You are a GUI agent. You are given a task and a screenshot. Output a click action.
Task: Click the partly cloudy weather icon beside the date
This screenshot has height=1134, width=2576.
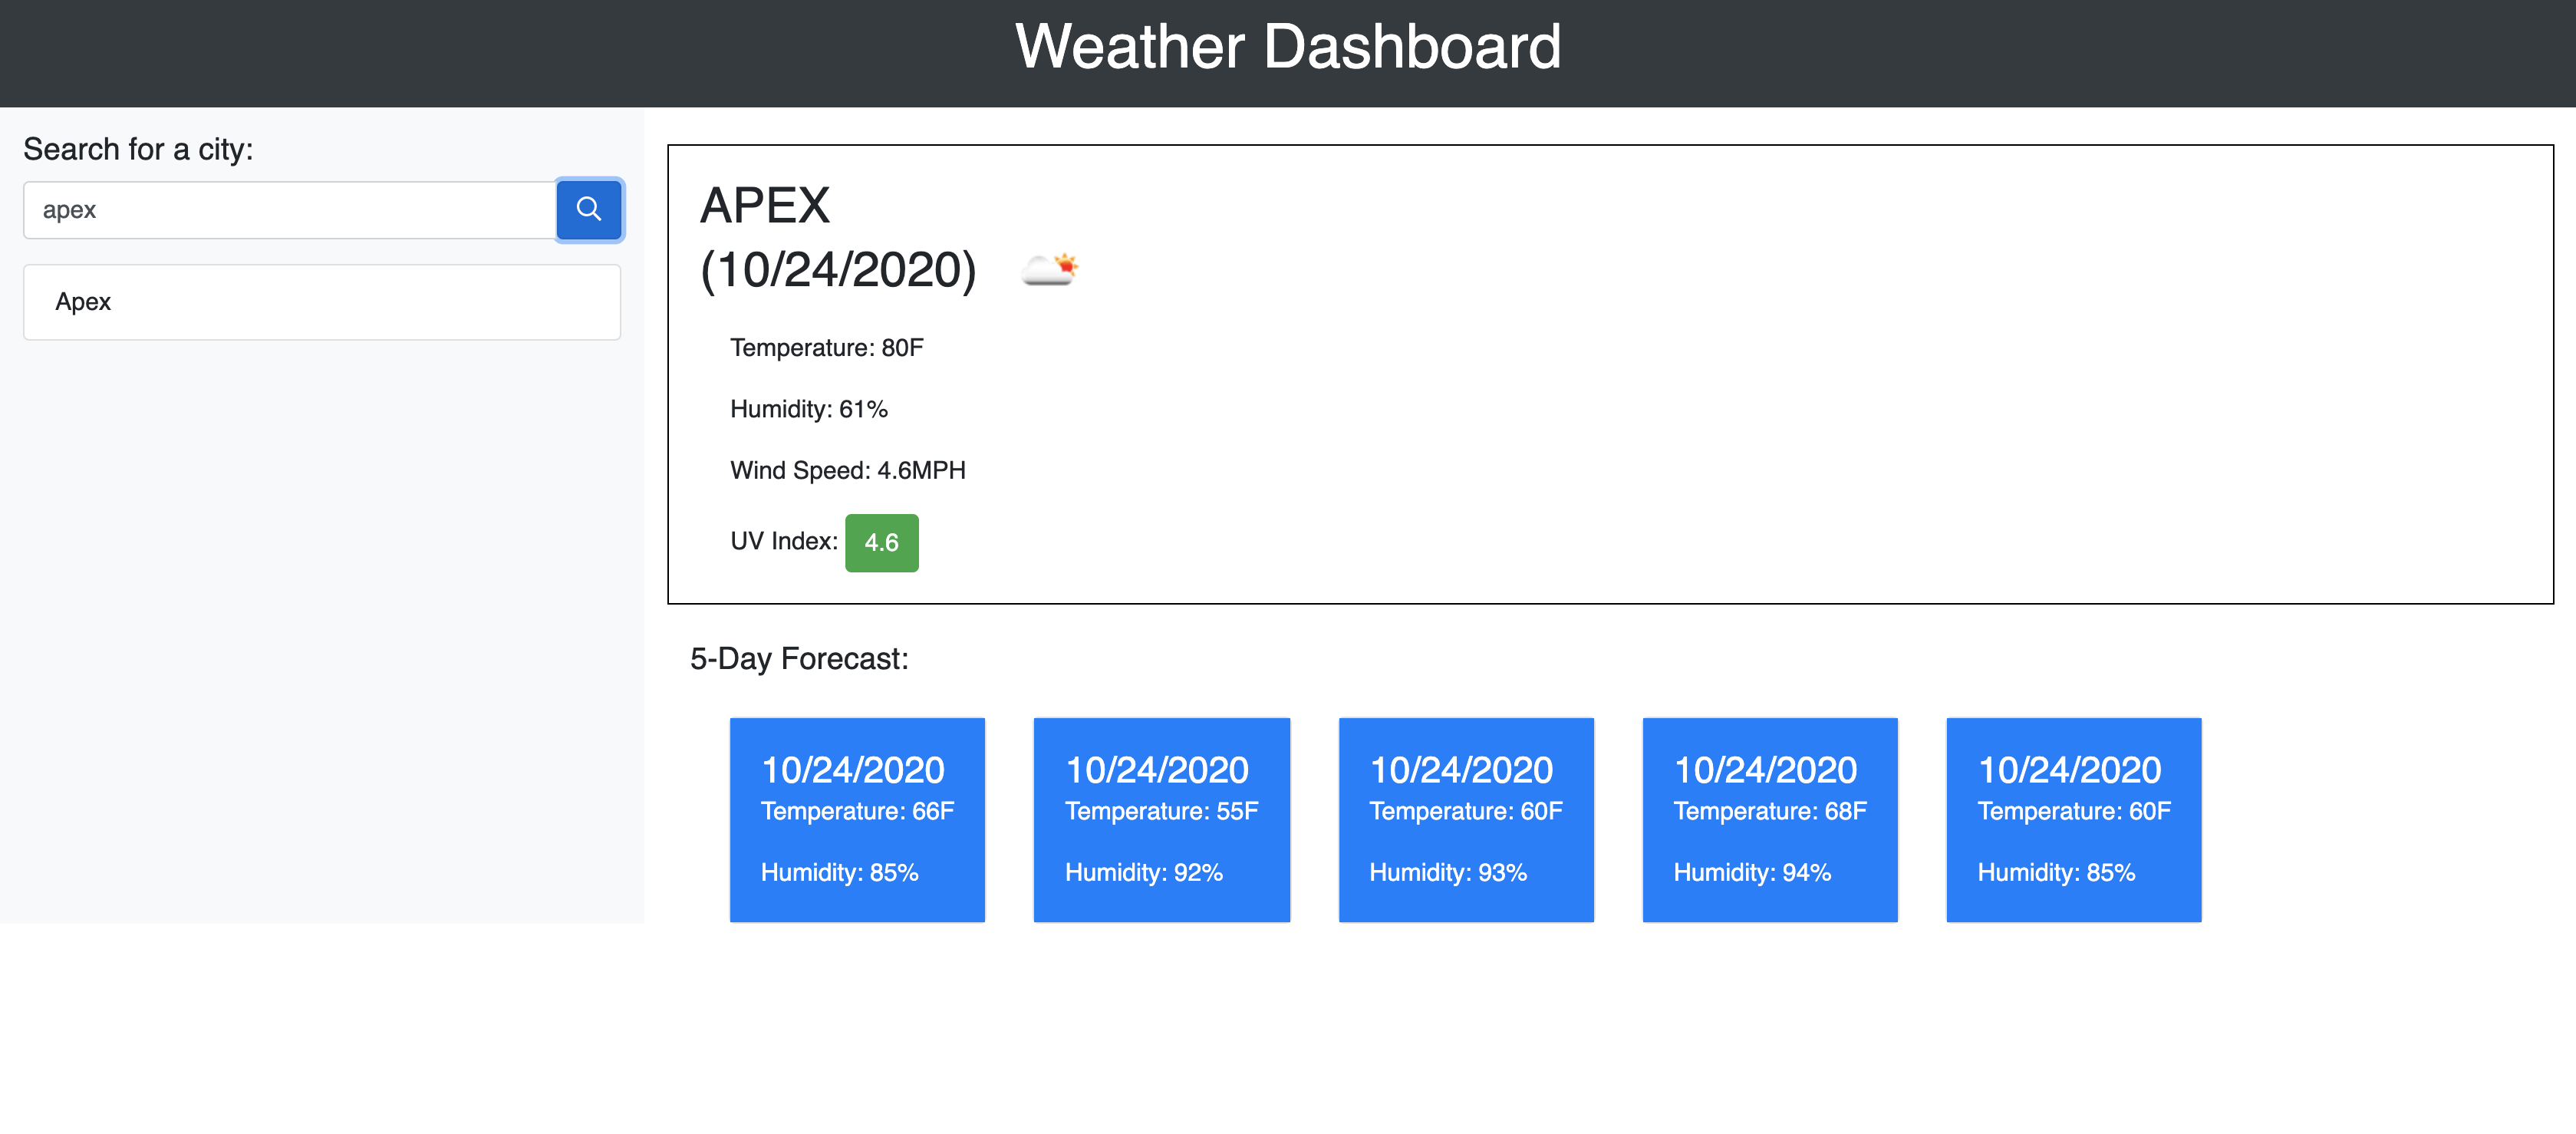point(1049,268)
